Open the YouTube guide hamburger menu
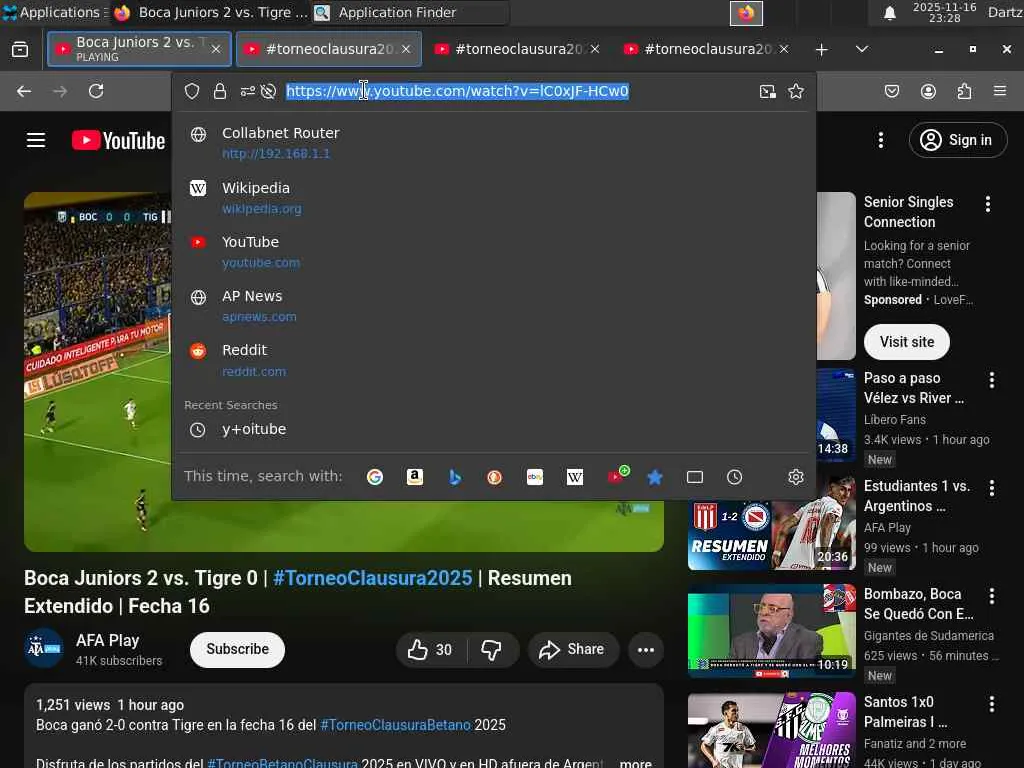Viewport: 1024px width, 768px height. (x=36, y=140)
